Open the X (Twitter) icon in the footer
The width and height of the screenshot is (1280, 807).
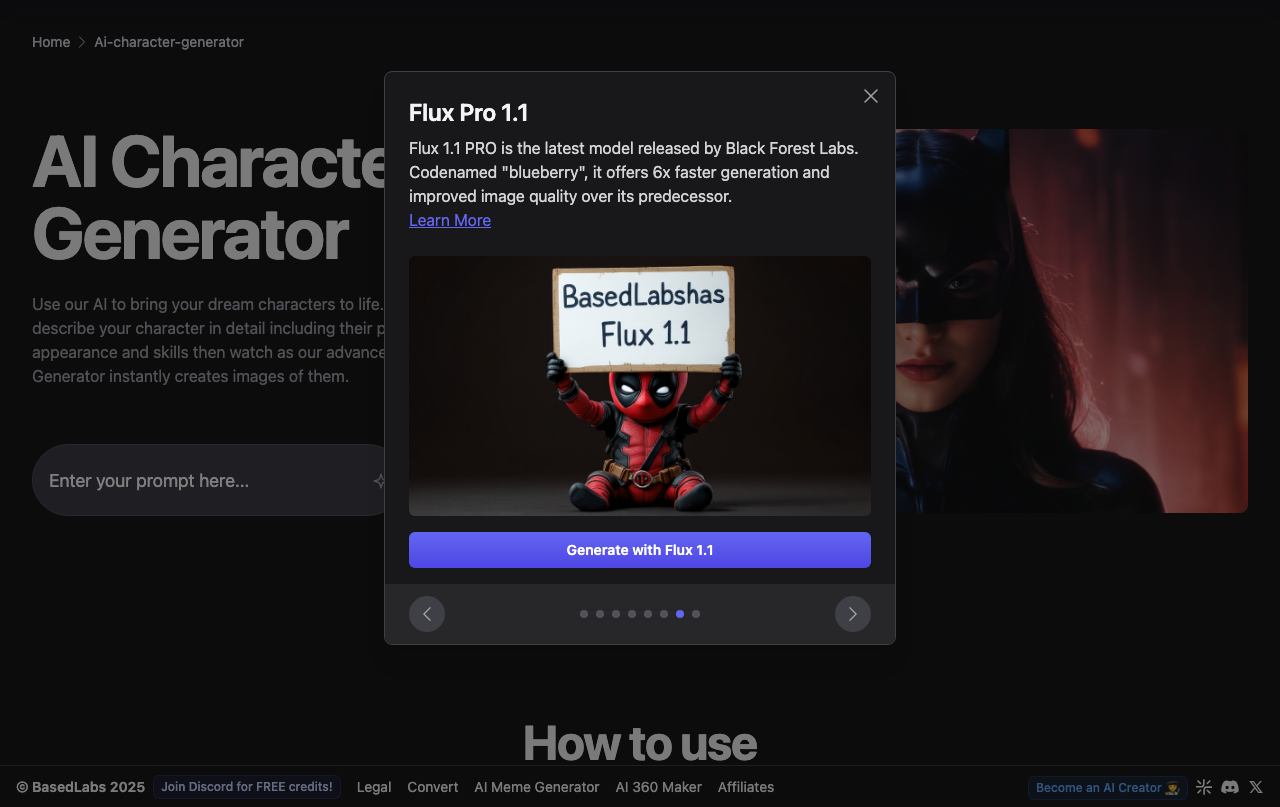pyautogui.click(x=1256, y=787)
